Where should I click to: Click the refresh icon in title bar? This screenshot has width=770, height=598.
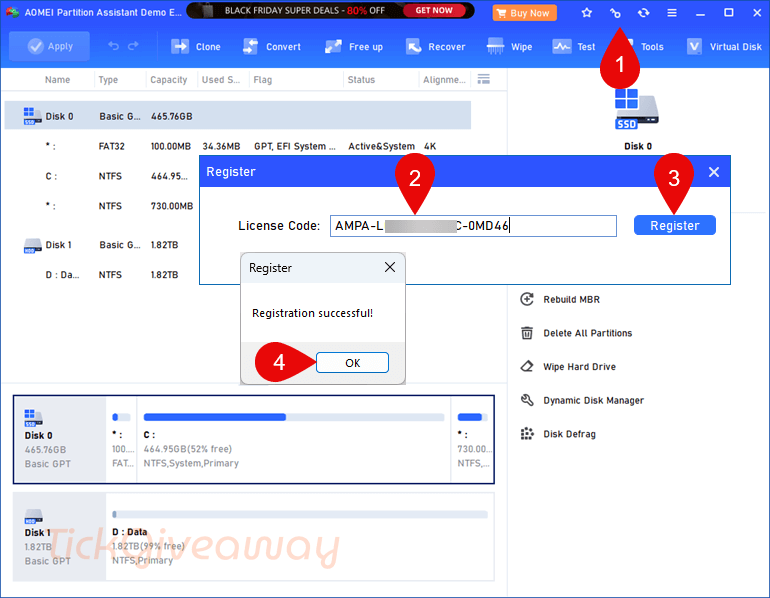[x=643, y=13]
